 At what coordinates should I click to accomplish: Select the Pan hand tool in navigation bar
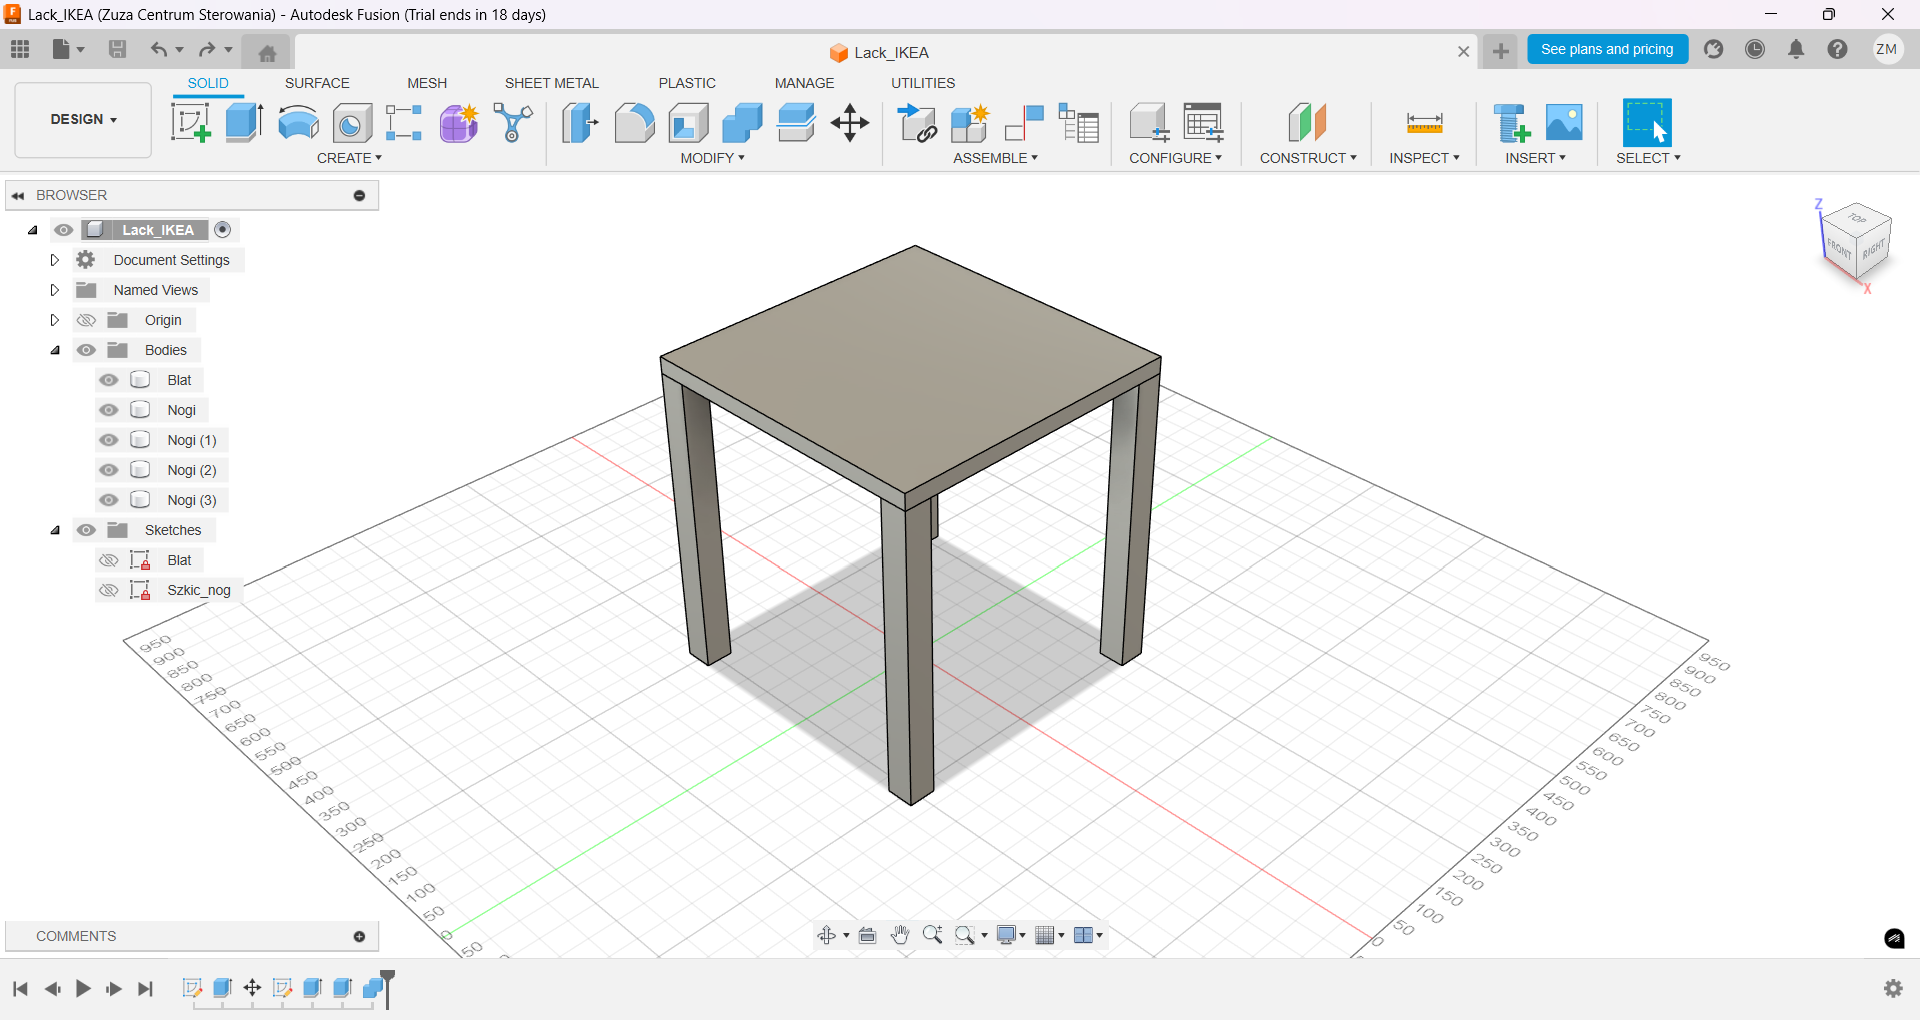[x=900, y=935]
